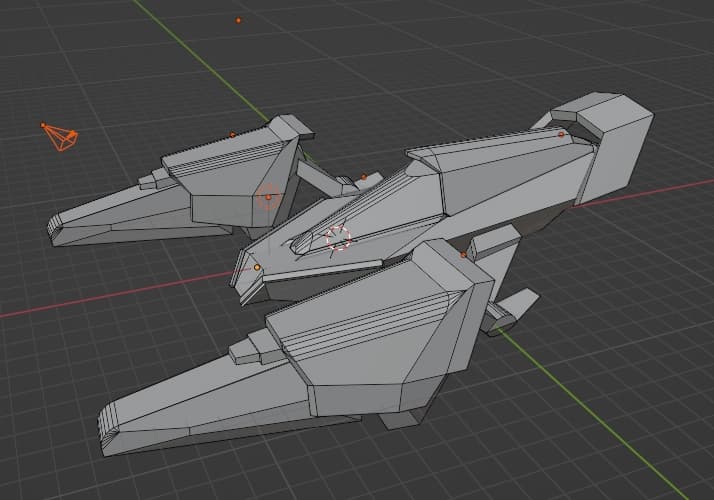Click the isolated origin dot above the model
714x500 pixels.
[238, 20]
